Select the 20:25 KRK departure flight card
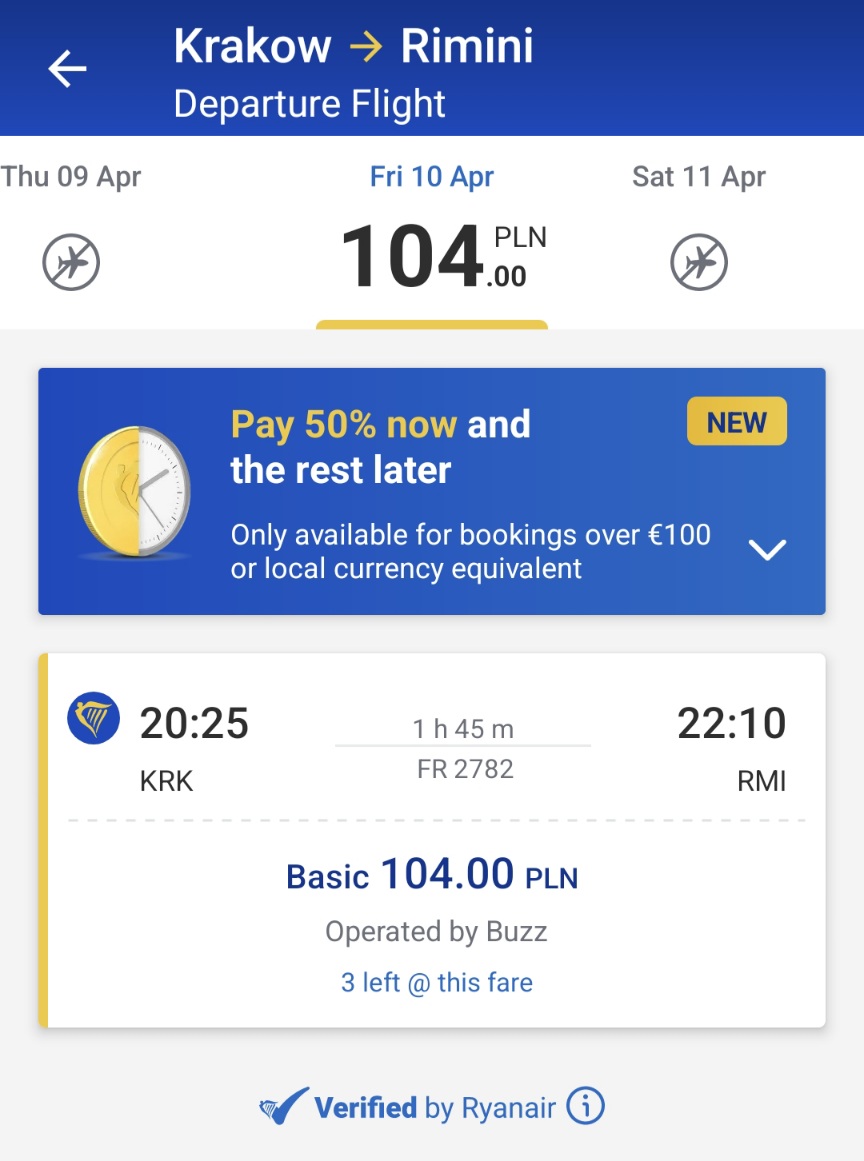 [432, 840]
